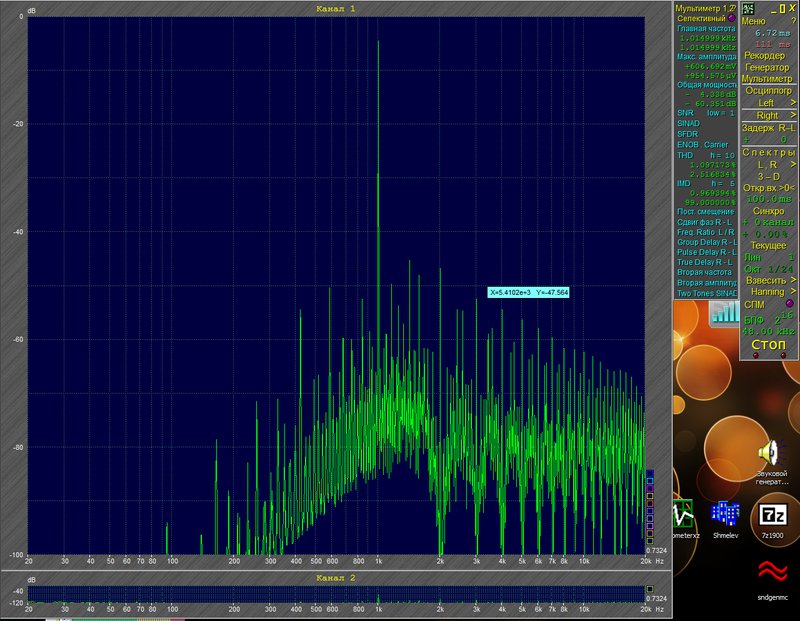Click the Откр.вх.>0< input zero button
This screenshot has width=800, height=621.
(x=768, y=188)
